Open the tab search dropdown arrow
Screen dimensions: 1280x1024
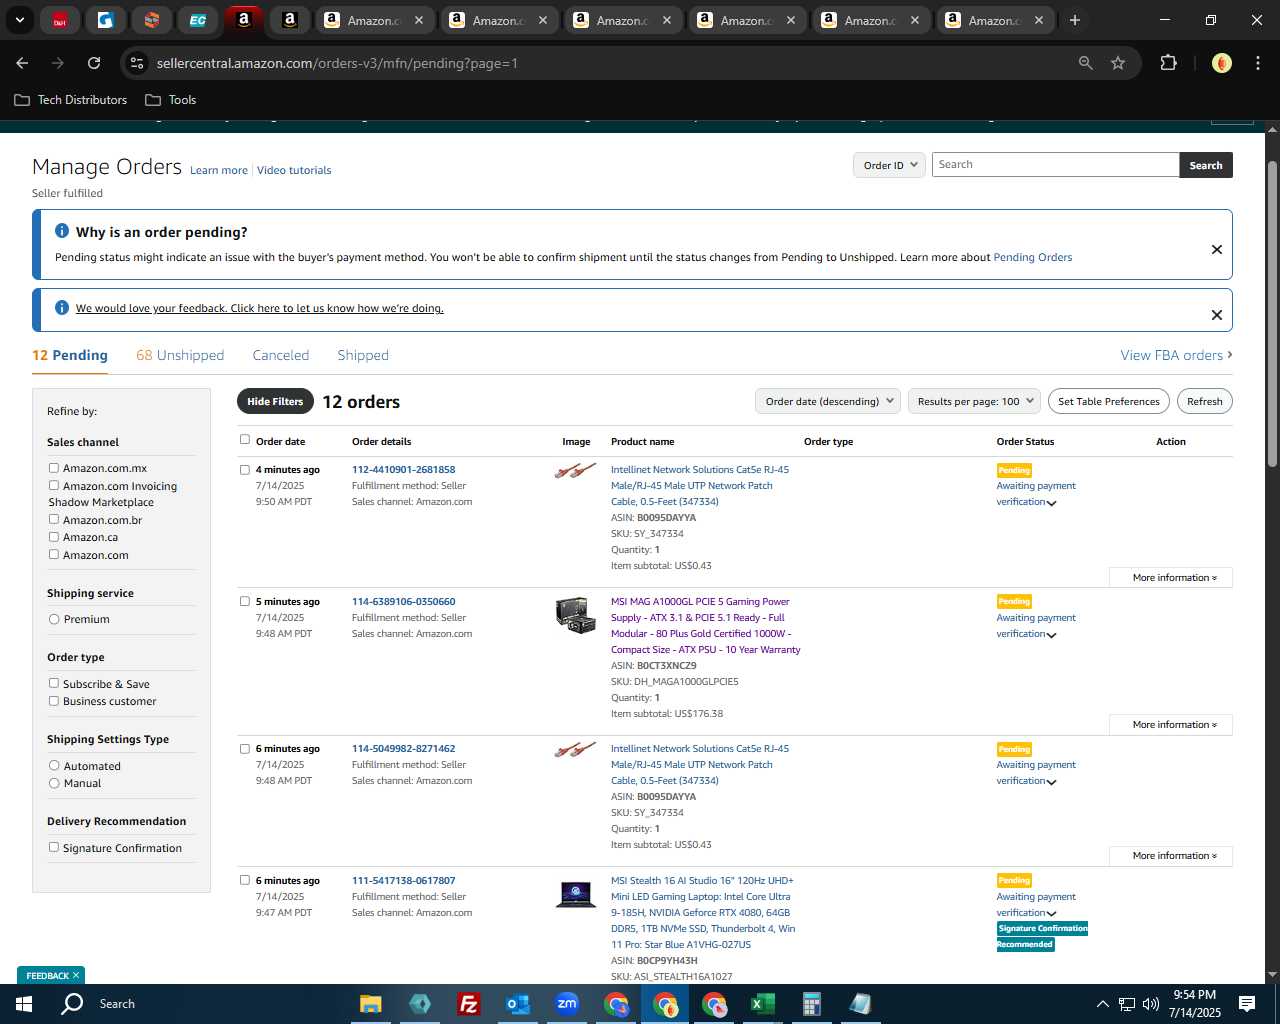19,20
